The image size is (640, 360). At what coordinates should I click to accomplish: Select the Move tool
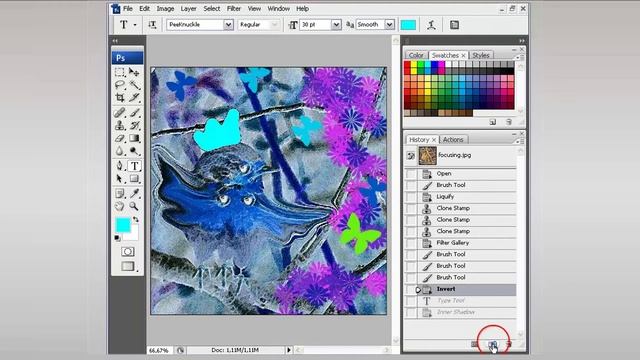click(134, 72)
